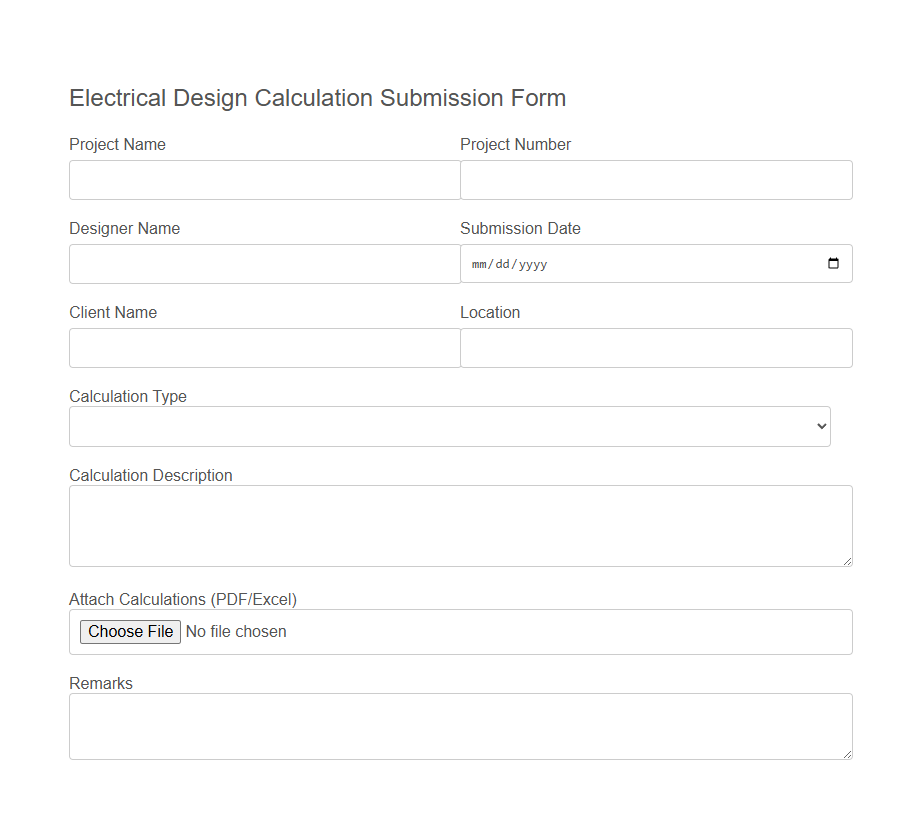
Task: Open the Submission Date calendar picker icon
Action: click(833, 264)
